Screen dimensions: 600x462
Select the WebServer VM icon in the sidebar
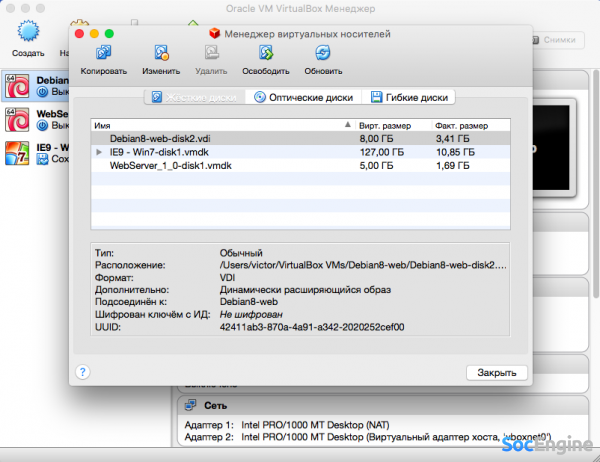click(x=17, y=120)
